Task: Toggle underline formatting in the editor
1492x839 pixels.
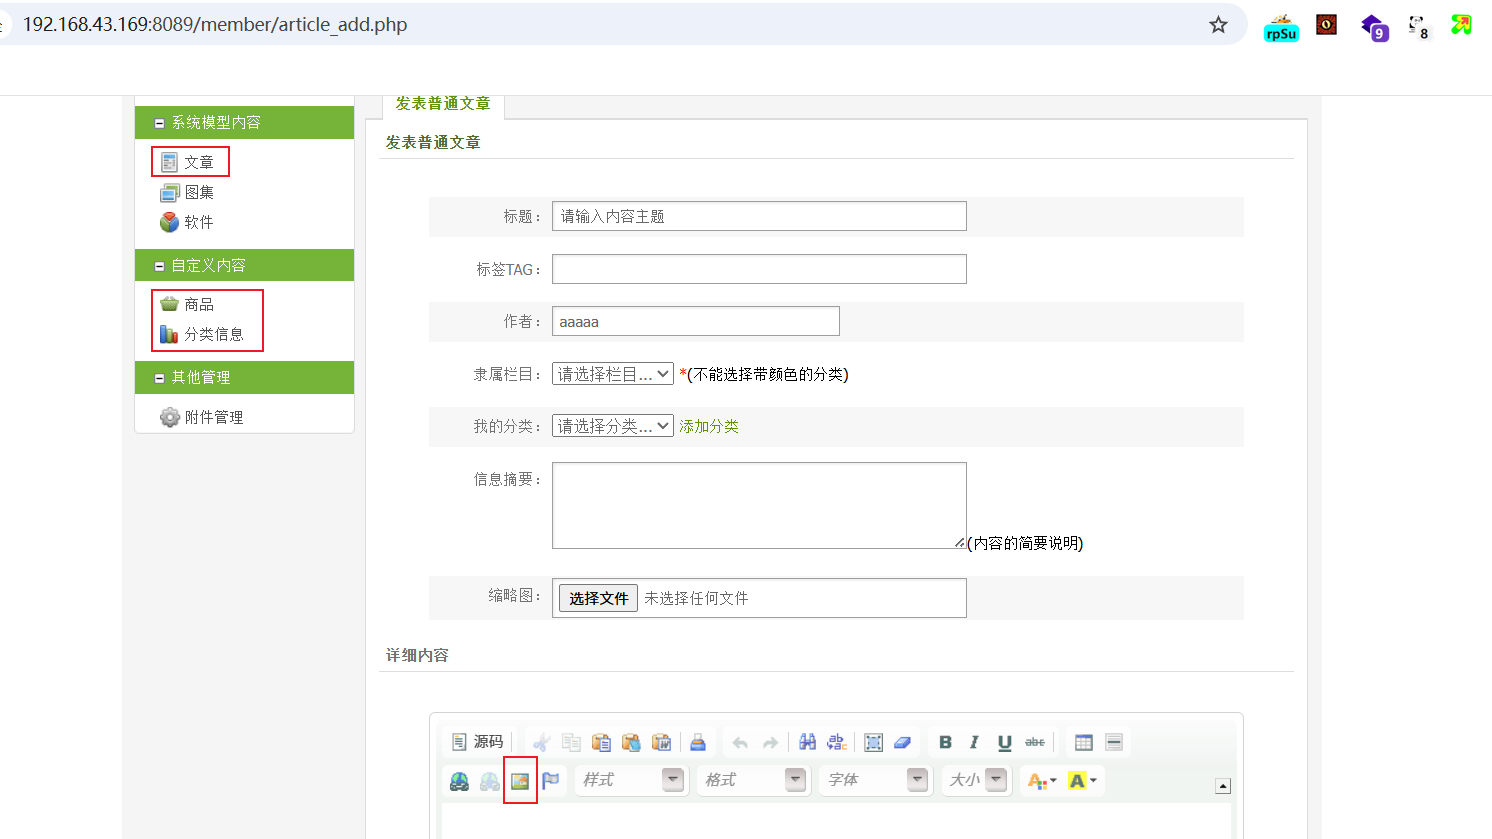Action: pos(1004,742)
